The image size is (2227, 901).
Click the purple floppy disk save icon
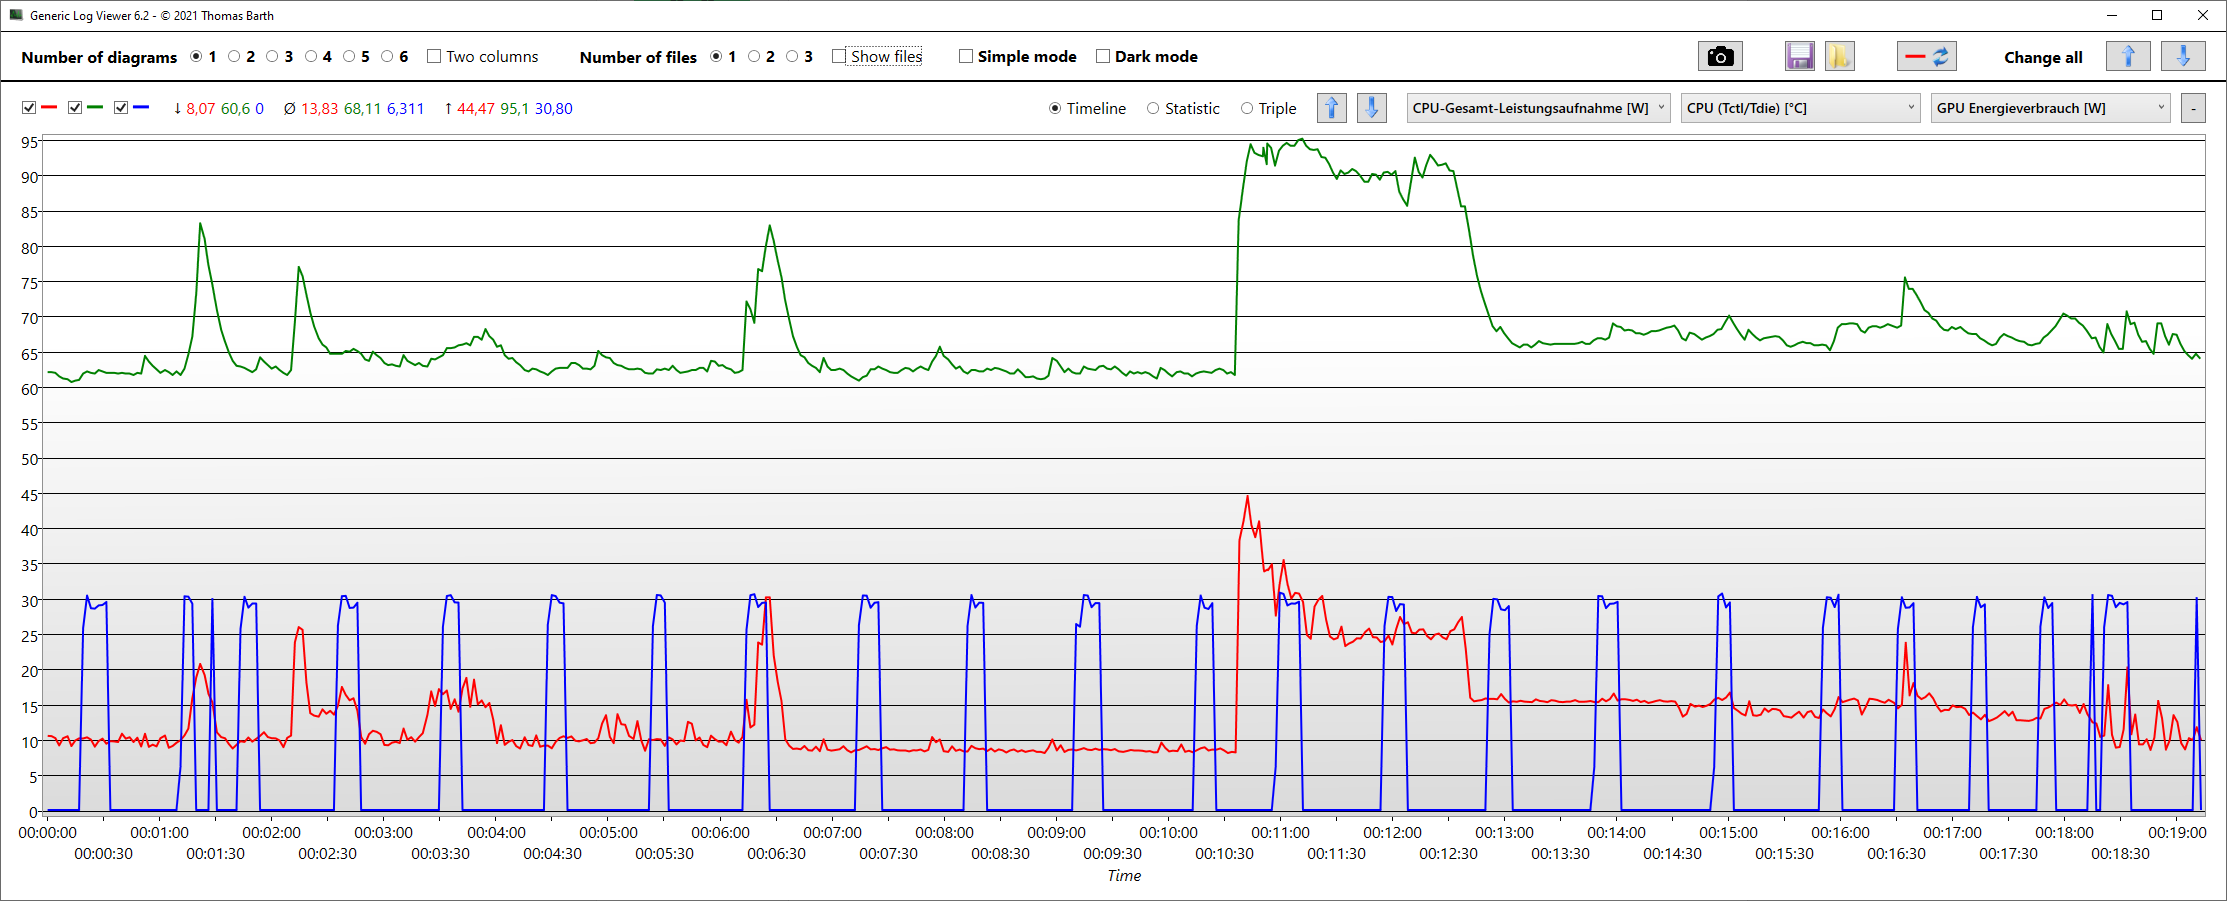(x=1799, y=56)
